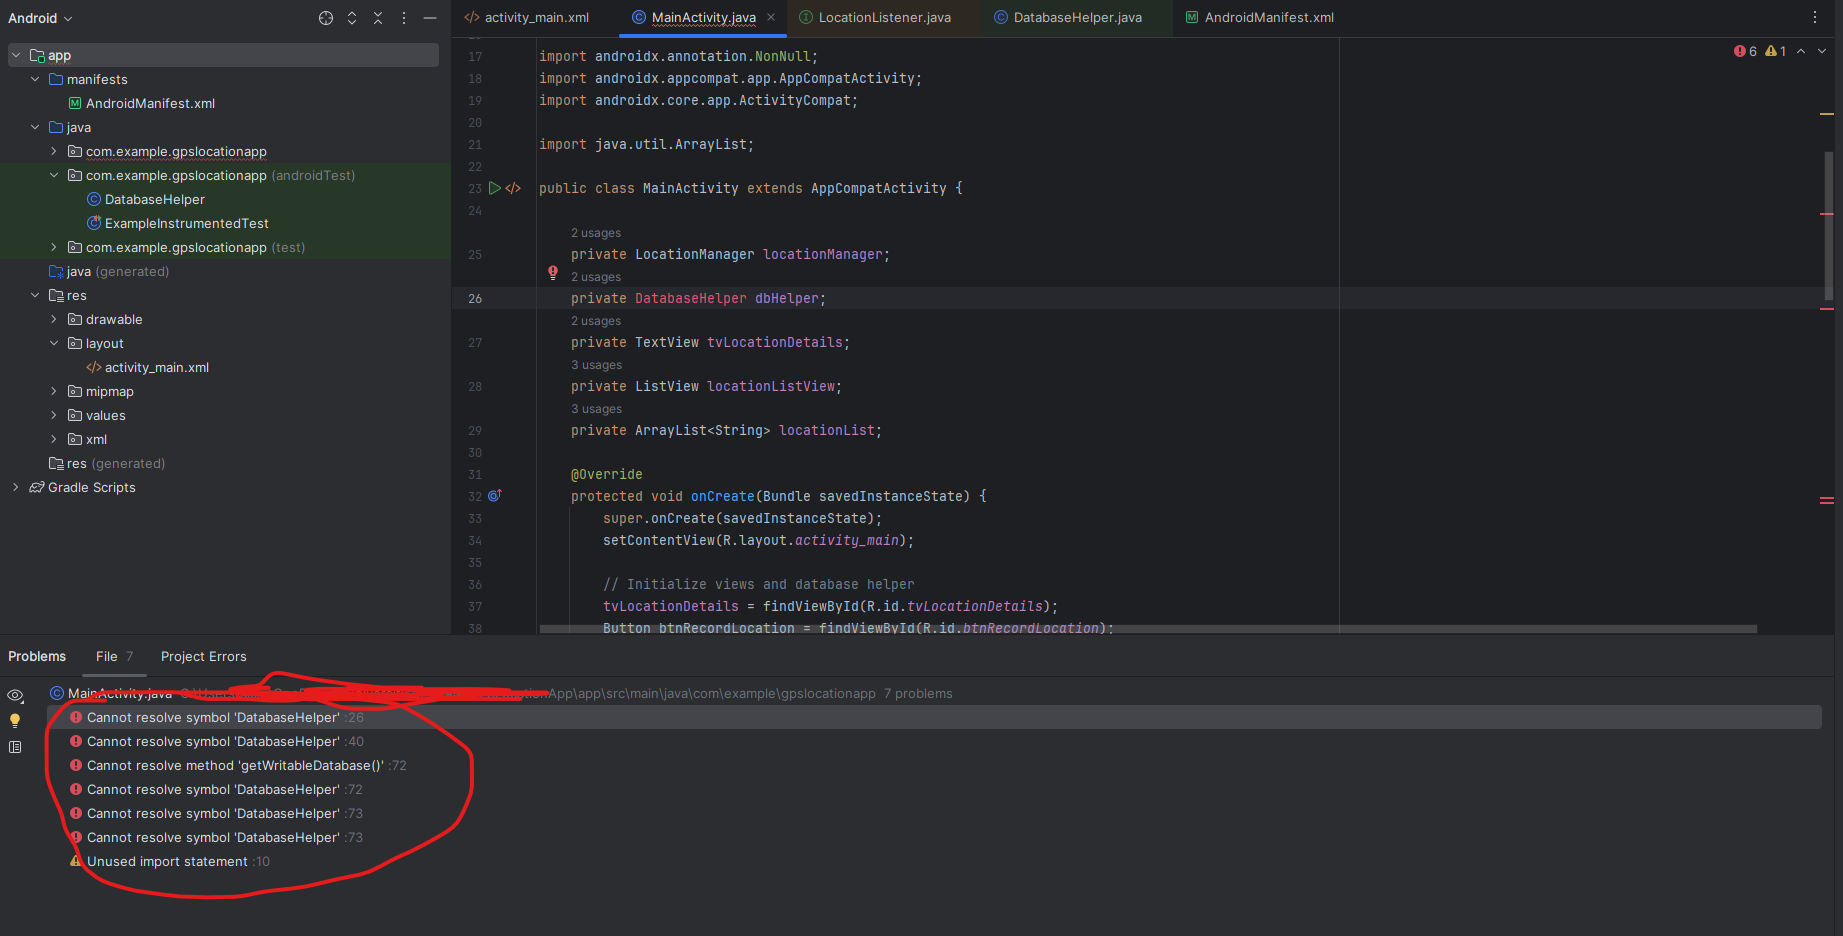Expand the mipmap folder
1843x936 pixels.
54,391
